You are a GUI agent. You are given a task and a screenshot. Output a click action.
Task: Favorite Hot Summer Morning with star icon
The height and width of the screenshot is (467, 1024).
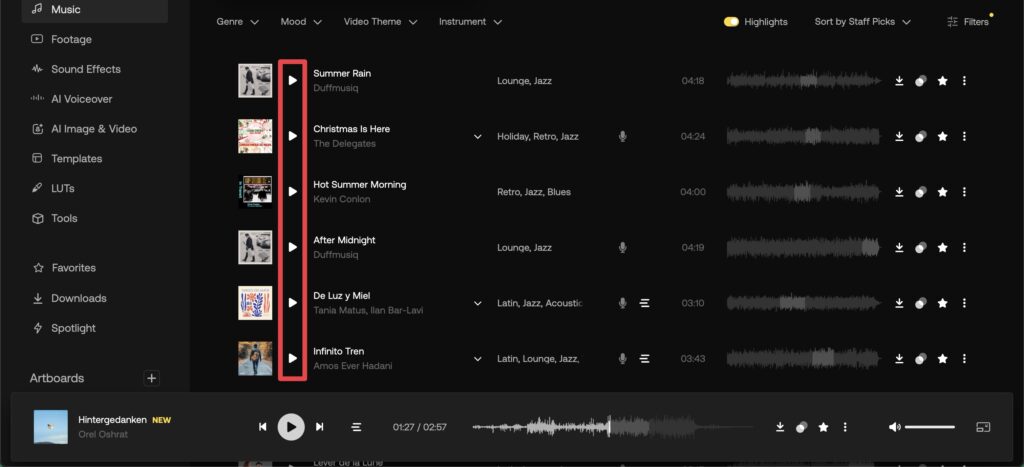(942, 192)
